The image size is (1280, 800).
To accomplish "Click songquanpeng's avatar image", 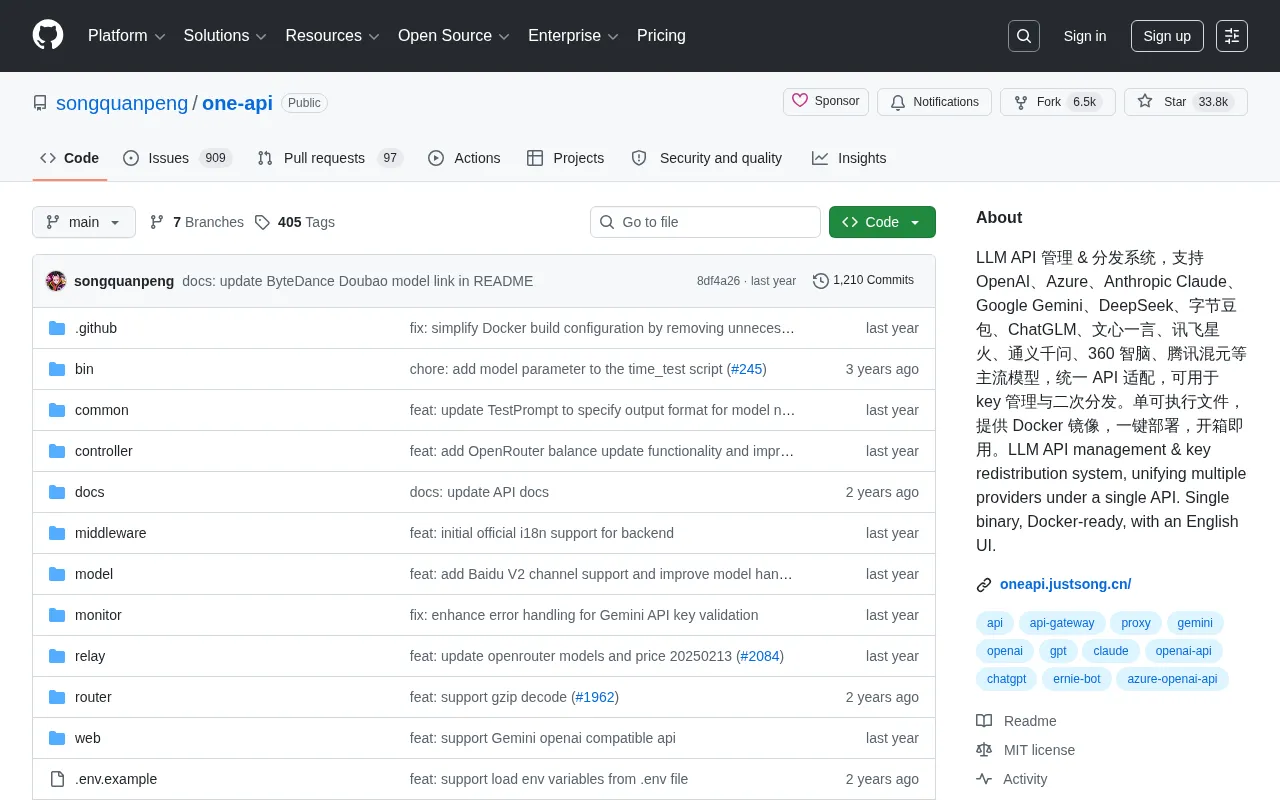I will coord(56,281).
